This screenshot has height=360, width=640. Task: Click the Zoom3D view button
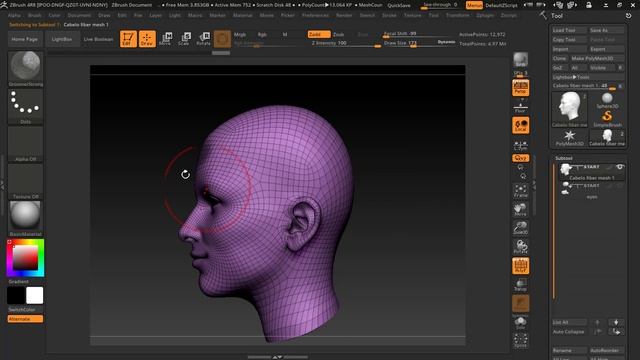520,228
